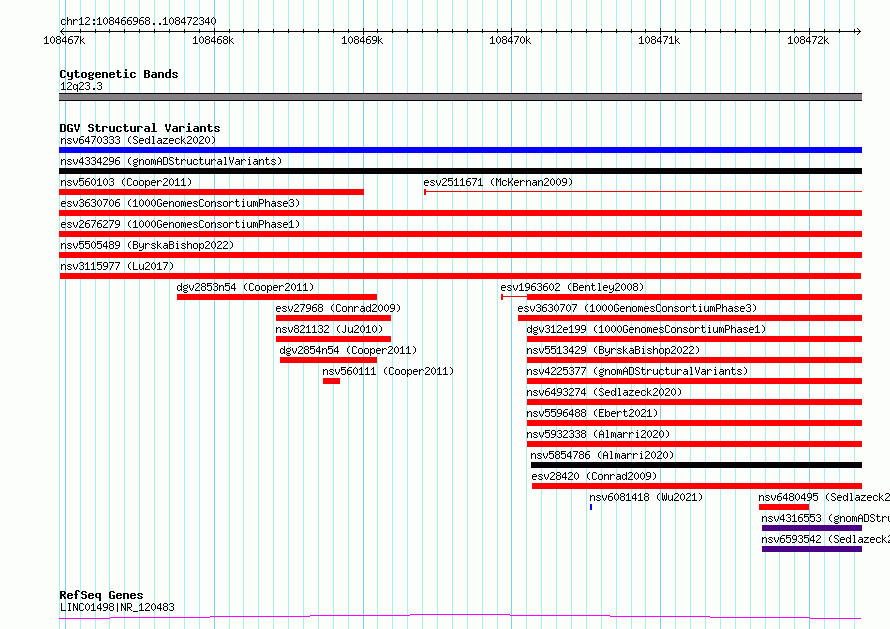Click the nsv6470333 (Sedlazeck2020) variant label
This screenshot has width=890, height=629.
click(x=138, y=140)
